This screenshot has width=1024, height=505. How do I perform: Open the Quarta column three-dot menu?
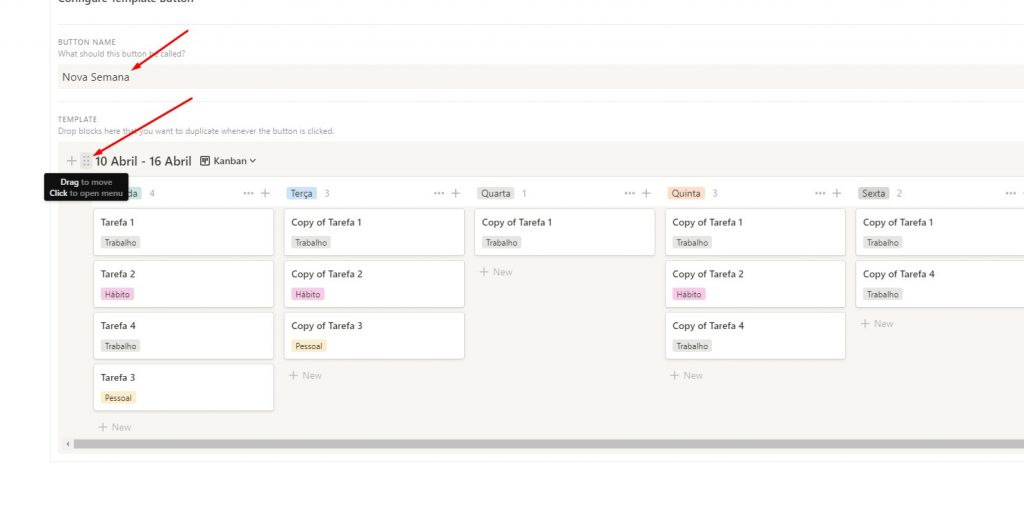(x=630, y=193)
